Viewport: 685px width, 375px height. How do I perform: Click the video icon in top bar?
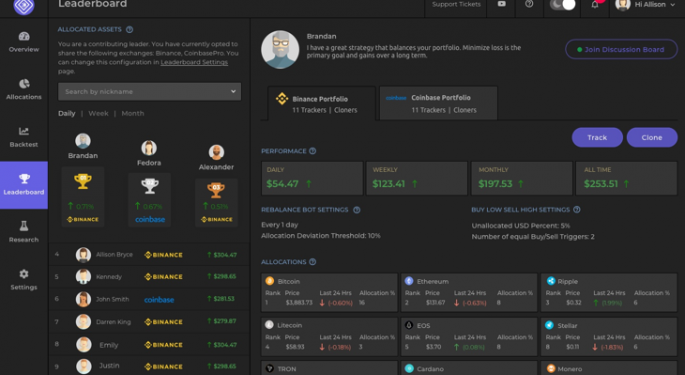(x=502, y=4)
